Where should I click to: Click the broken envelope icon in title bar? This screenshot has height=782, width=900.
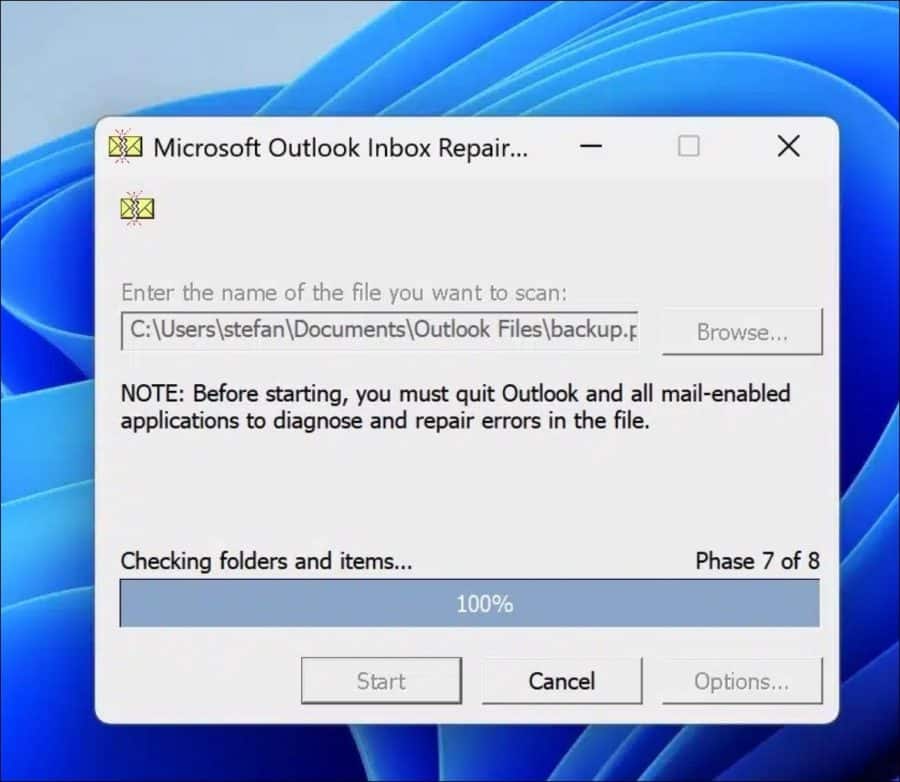click(125, 147)
